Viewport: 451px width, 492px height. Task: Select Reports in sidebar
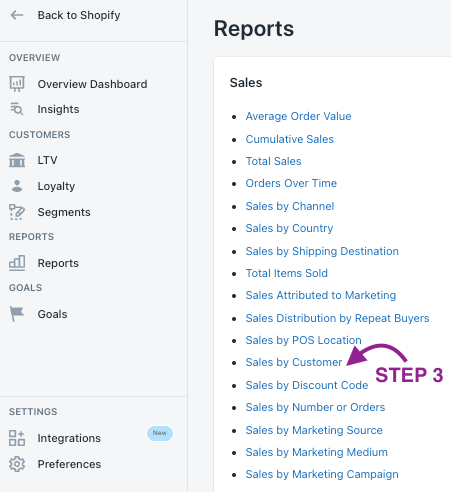pyautogui.click(x=58, y=263)
